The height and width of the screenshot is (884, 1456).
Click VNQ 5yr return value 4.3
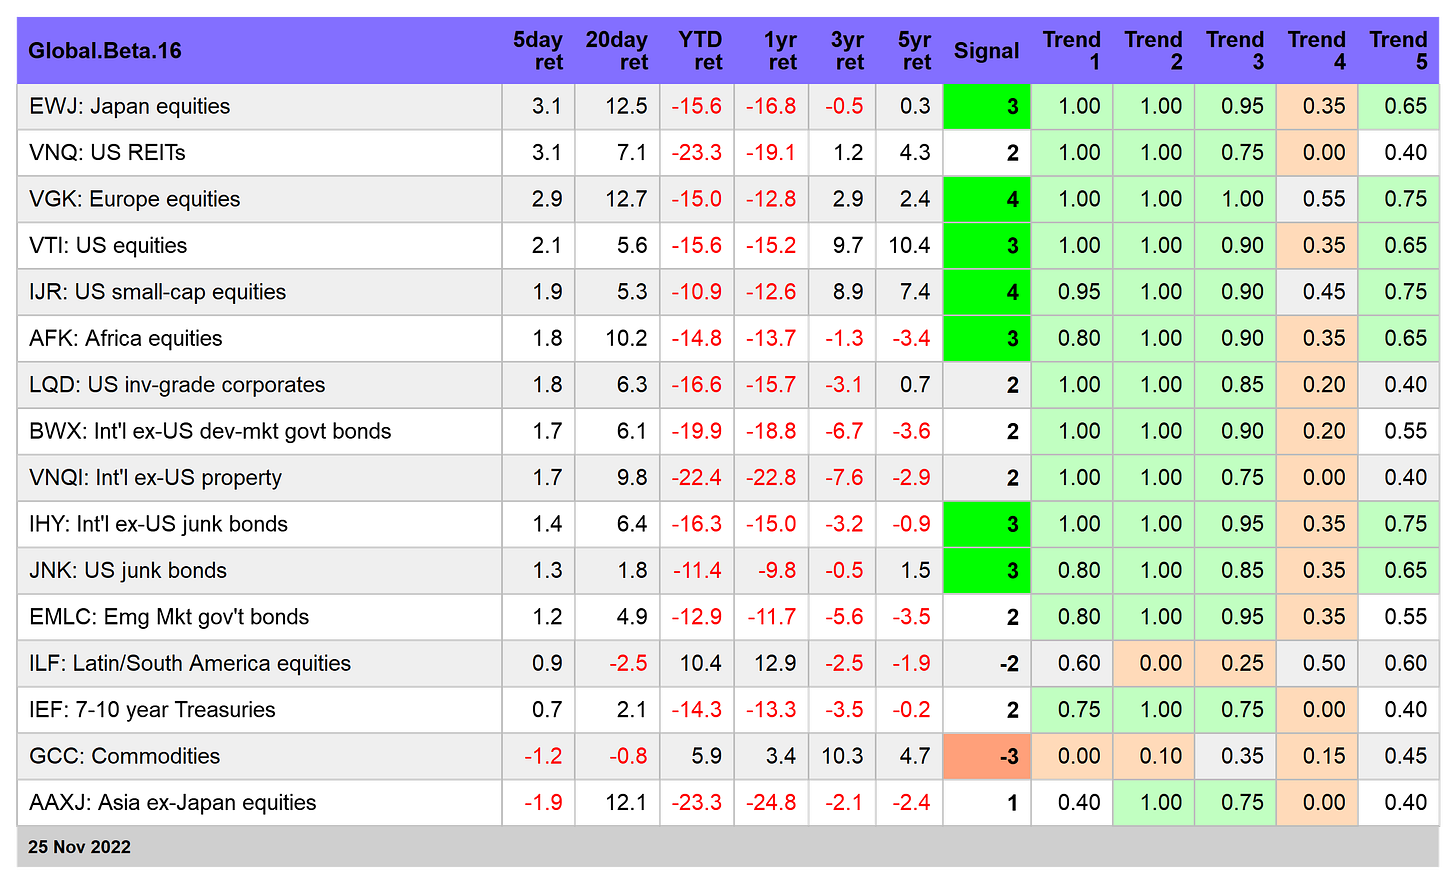pyautogui.click(x=915, y=153)
